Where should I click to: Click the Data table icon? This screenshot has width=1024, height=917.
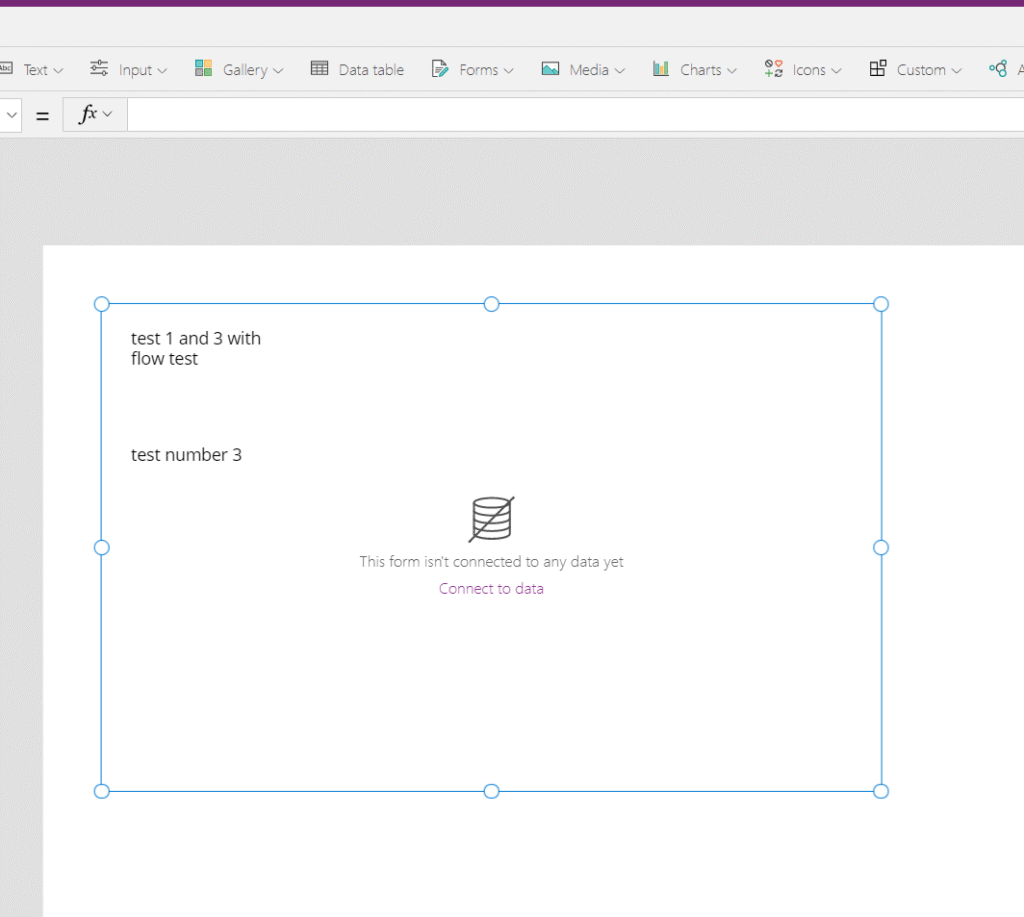click(319, 68)
